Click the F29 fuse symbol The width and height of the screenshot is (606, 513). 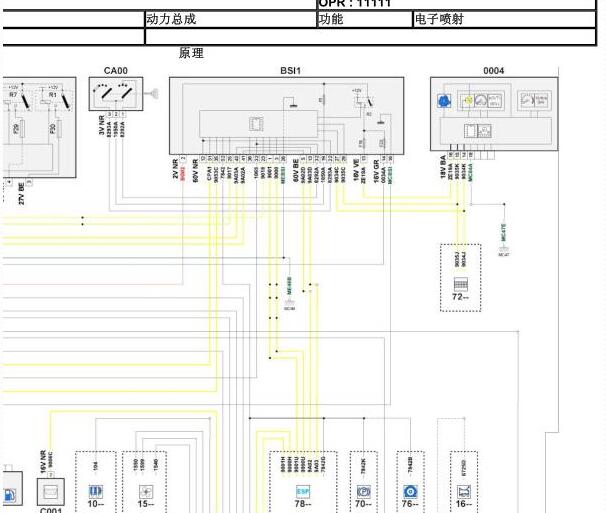(22, 128)
